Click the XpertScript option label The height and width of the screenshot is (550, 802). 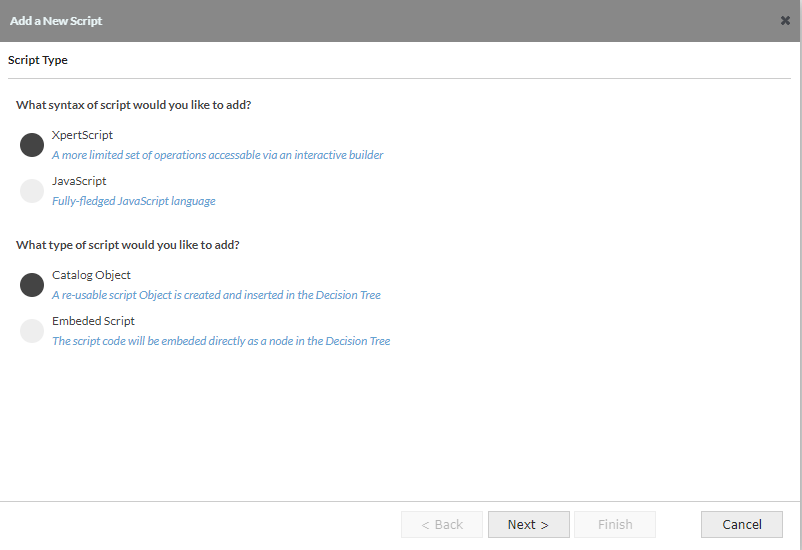tap(82, 135)
